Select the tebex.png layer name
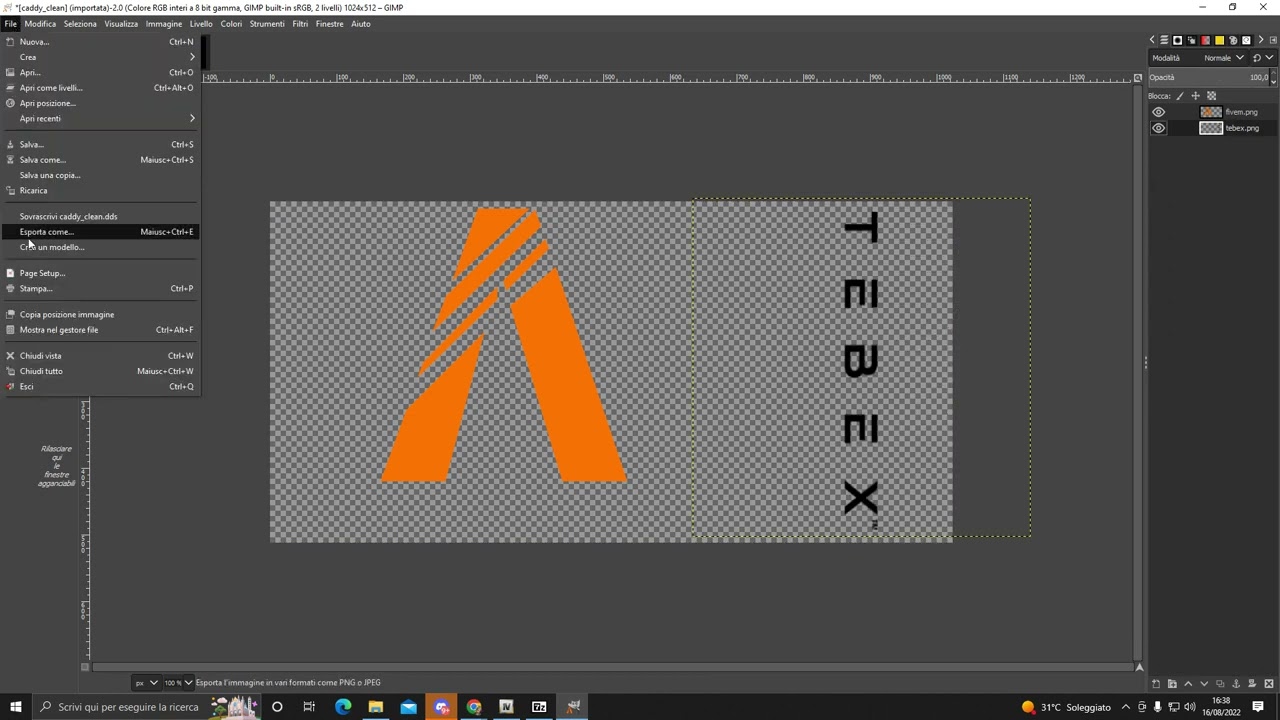Image resolution: width=1280 pixels, height=720 pixels. tap(1242, 128)
